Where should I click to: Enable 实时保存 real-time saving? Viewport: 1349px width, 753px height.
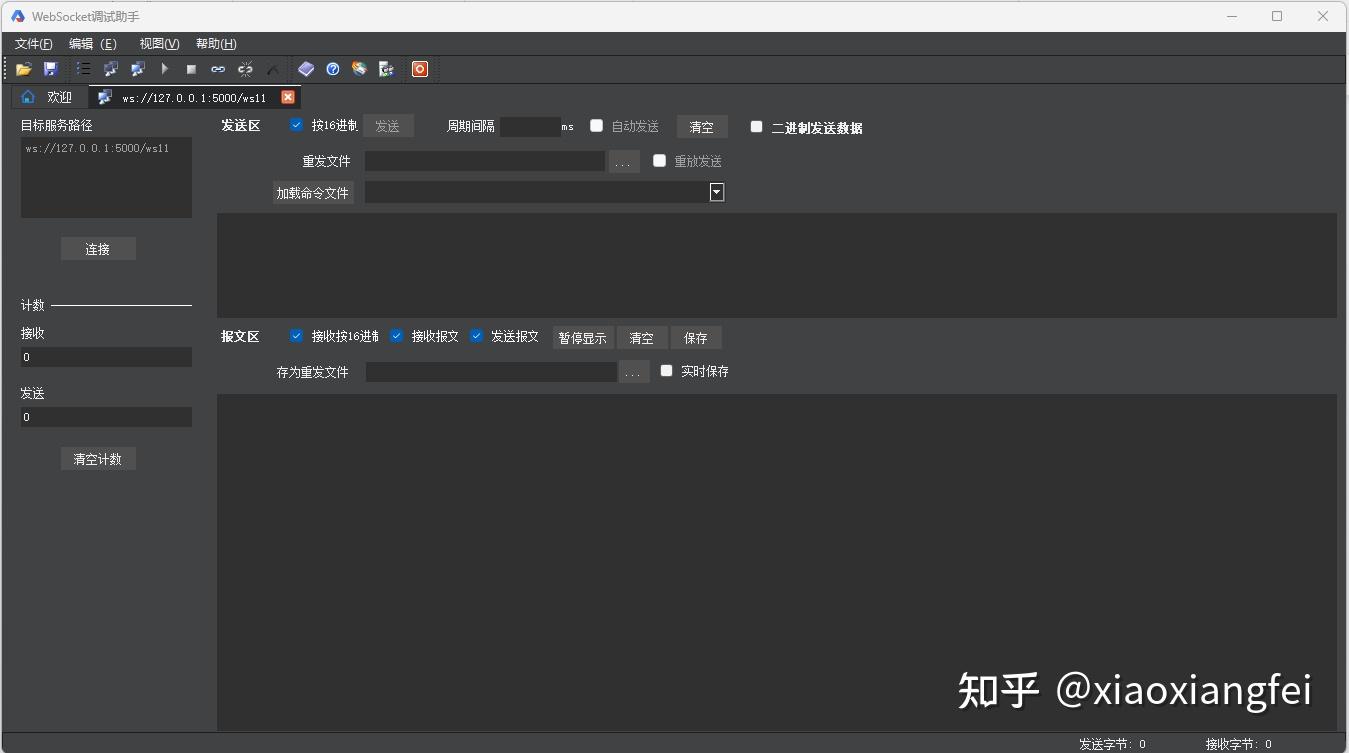(x=667, y=371)
